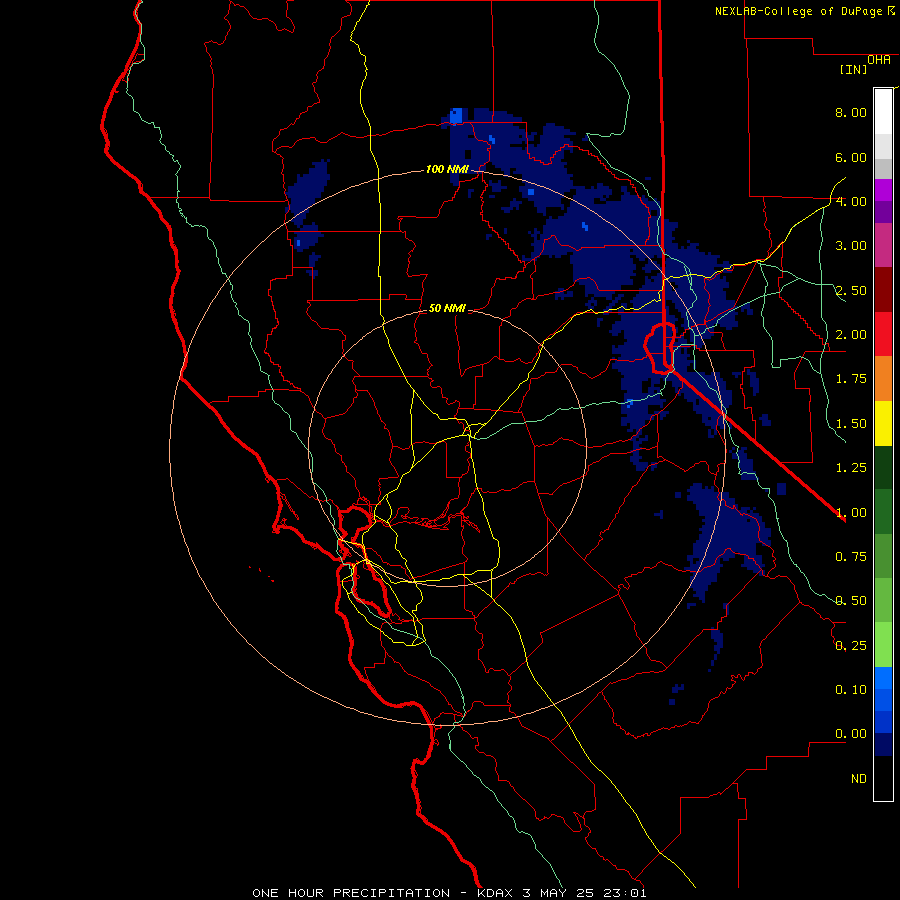The image size is (900, 900).
Task: Pick the lightest green legend band near 0.25
Action: click(883, 645)
